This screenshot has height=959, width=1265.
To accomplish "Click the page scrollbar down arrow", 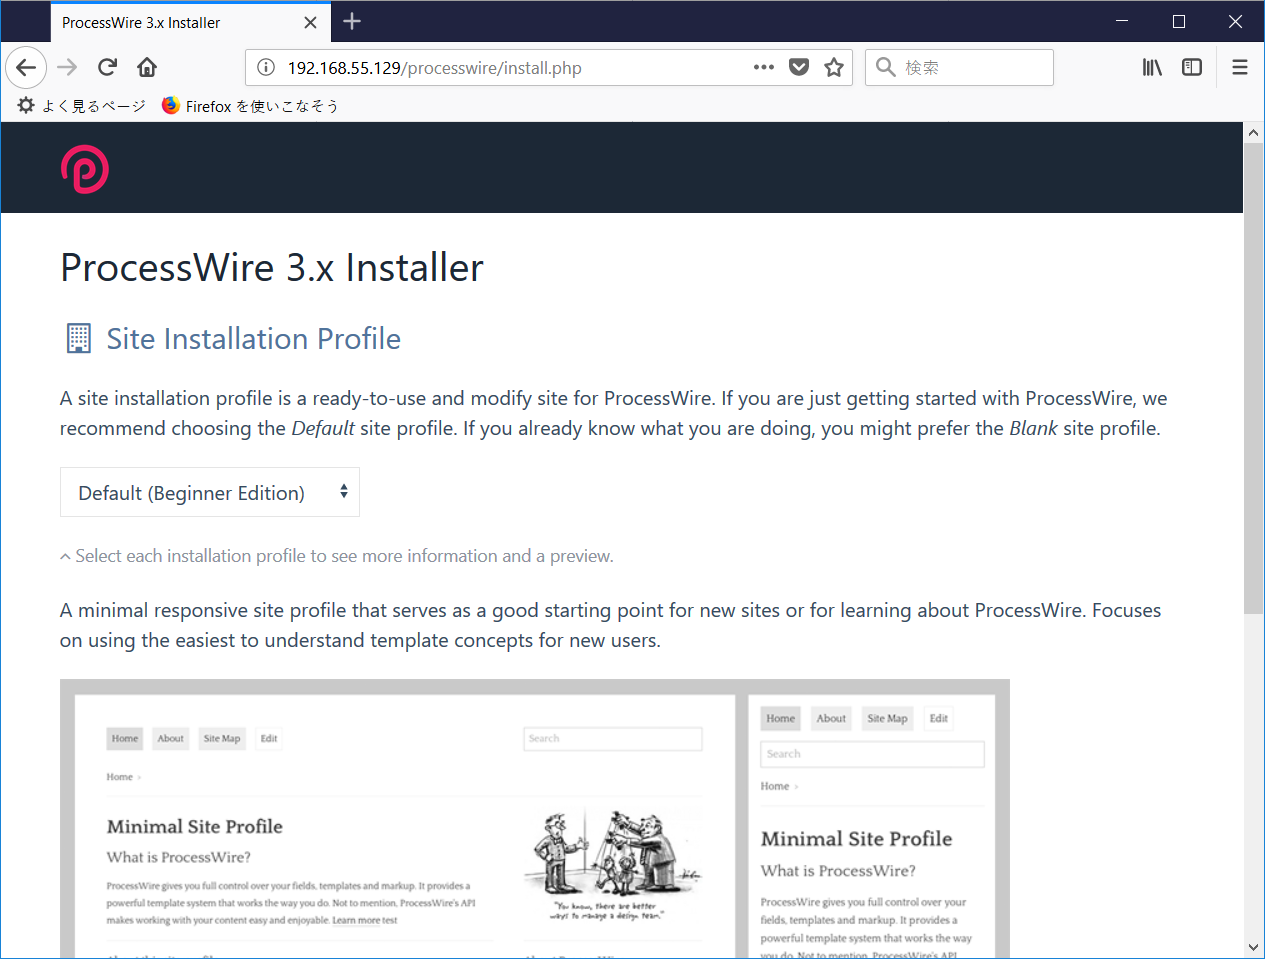I will [x=1253, y=948].
